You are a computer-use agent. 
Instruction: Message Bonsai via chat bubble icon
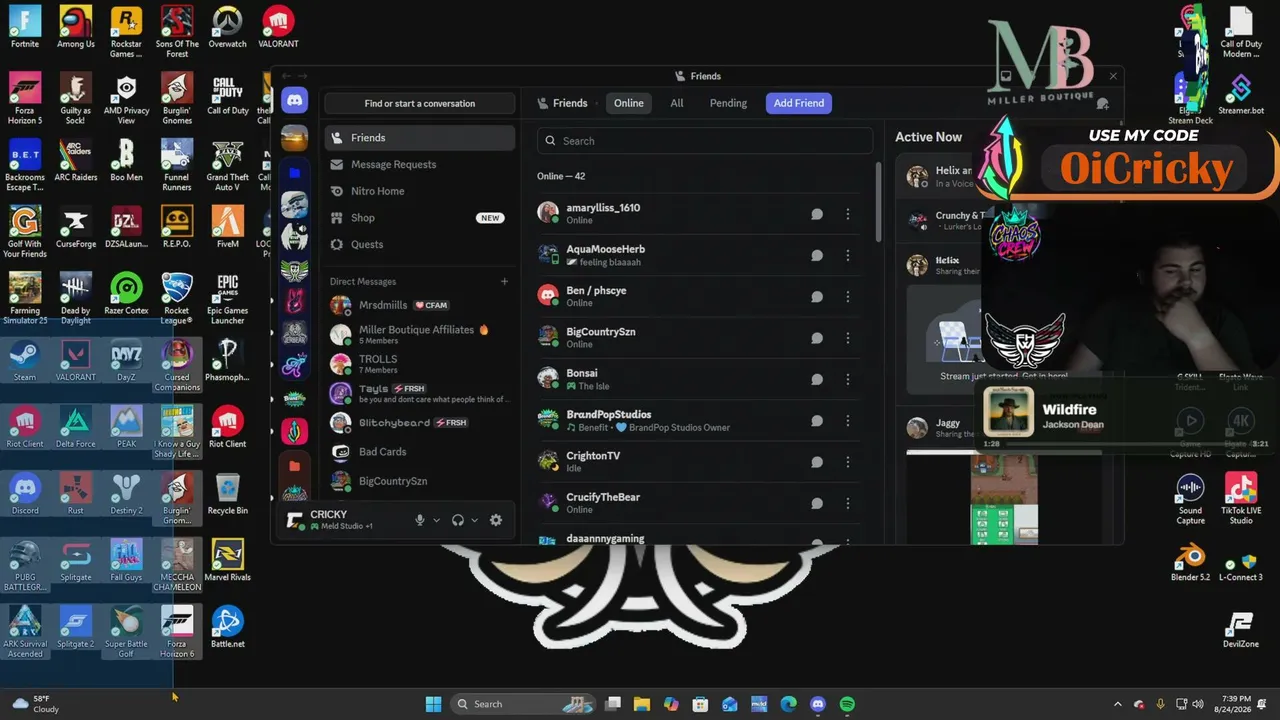coord(817,379)
